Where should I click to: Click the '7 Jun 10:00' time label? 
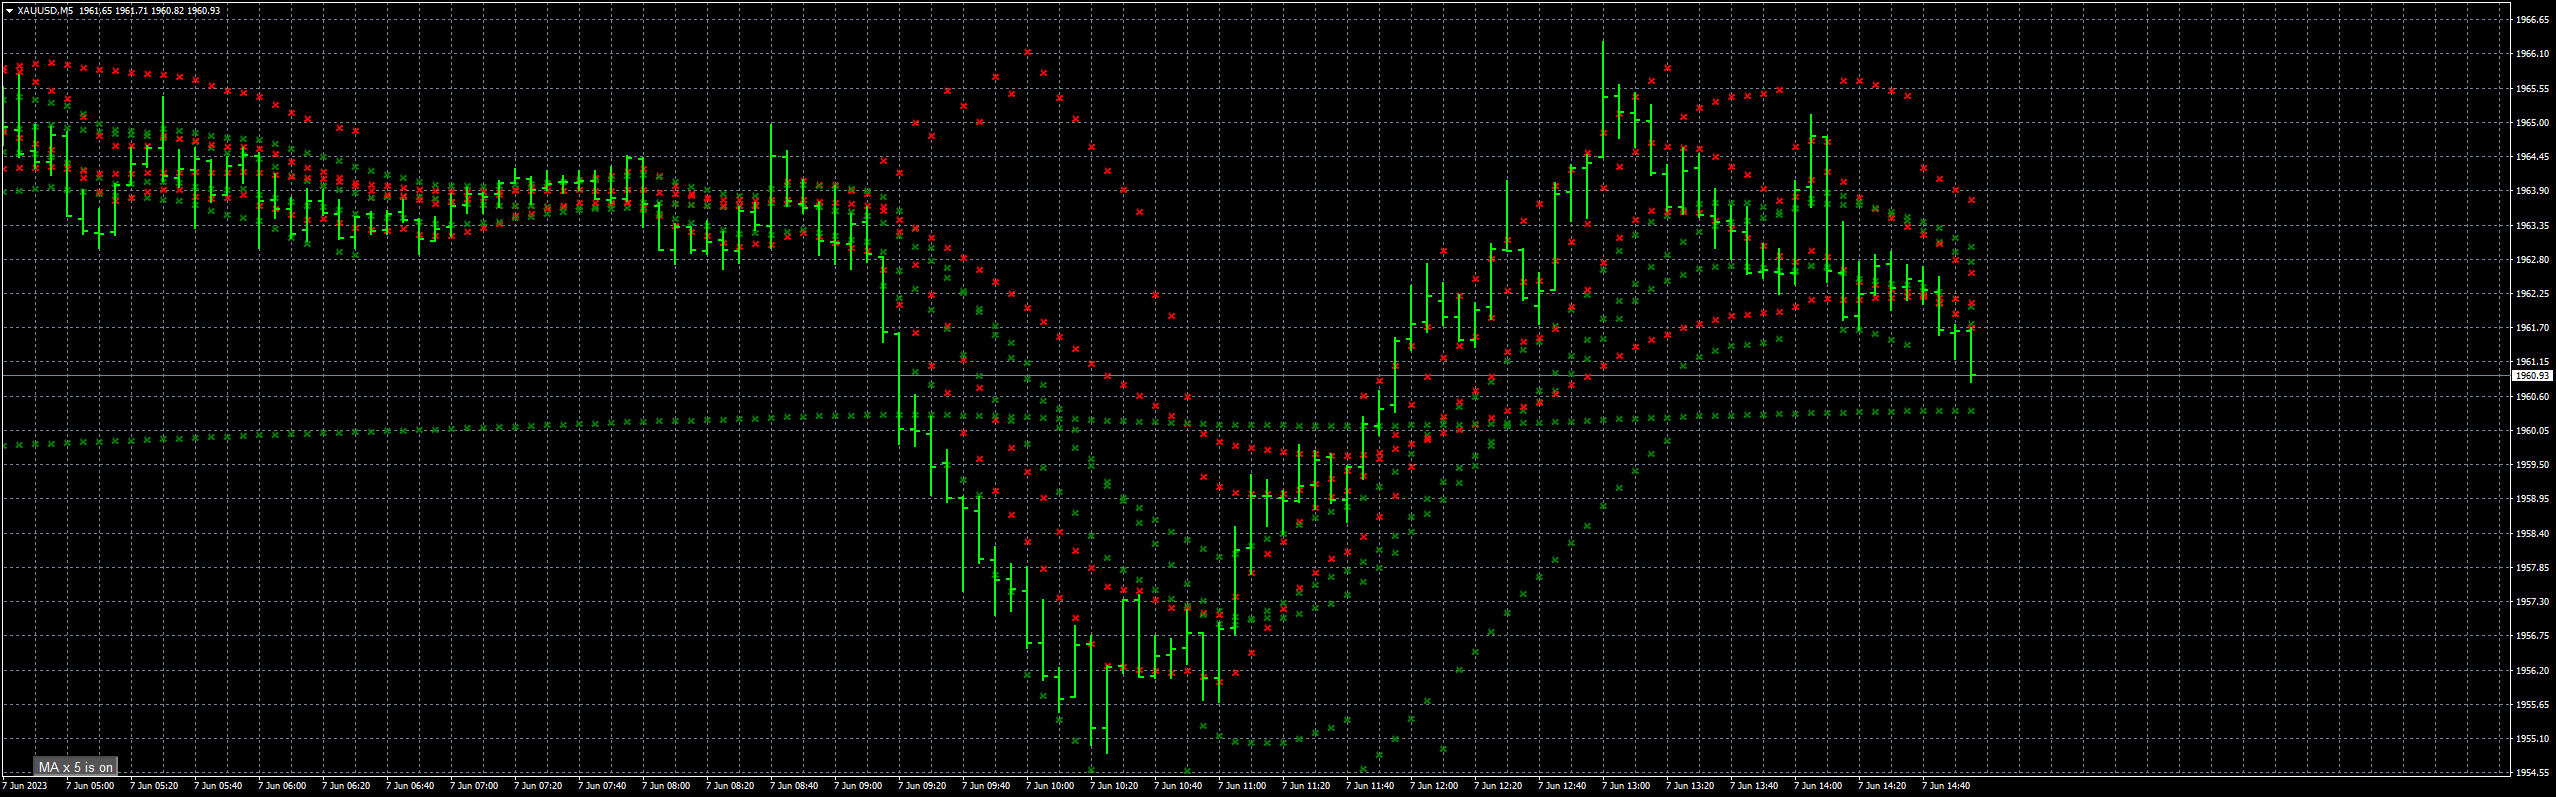pyautogui.click(x=1050, y=786)
